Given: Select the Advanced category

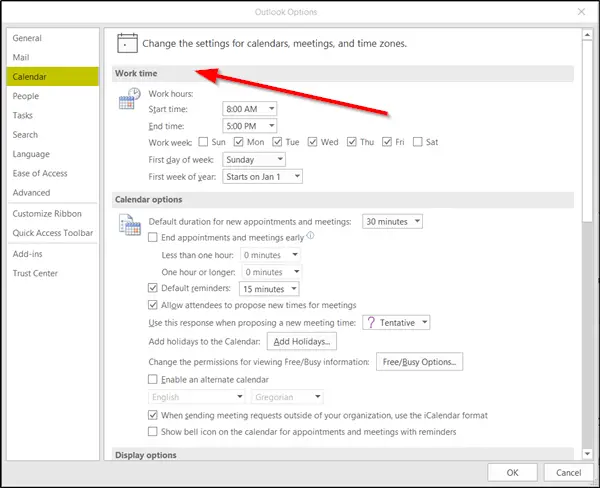Looking at the screenshot, I should (x=52, y=193).
